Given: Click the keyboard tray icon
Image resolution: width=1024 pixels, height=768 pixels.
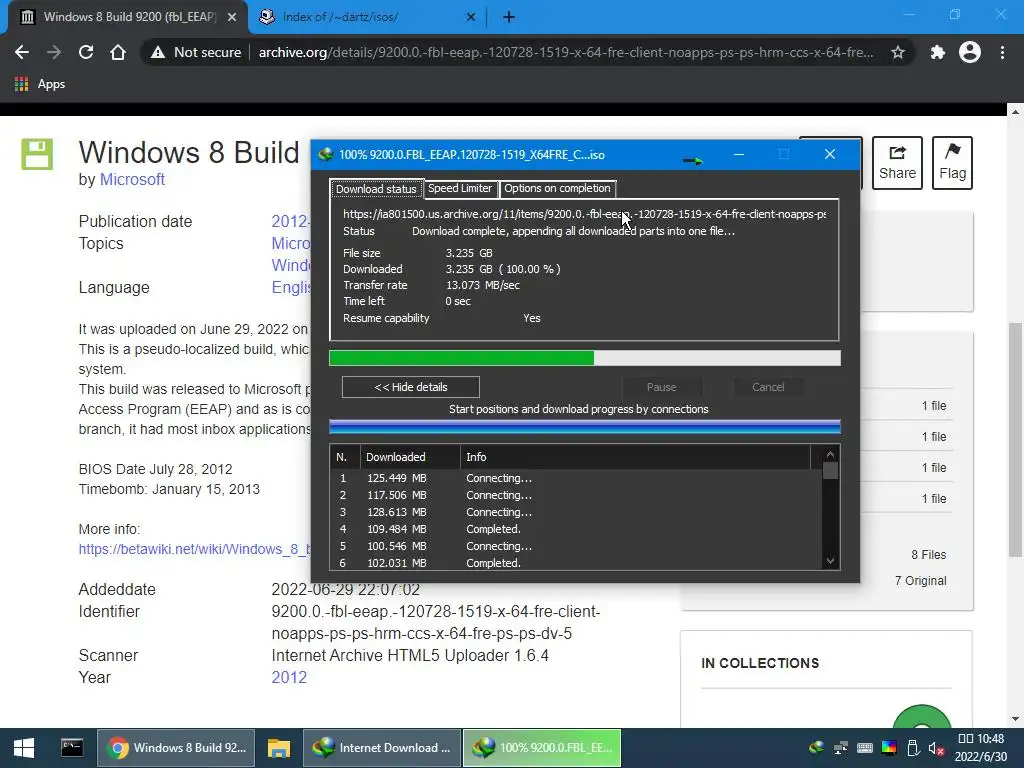Looking at the screenshot, I should tap(865, 748).
